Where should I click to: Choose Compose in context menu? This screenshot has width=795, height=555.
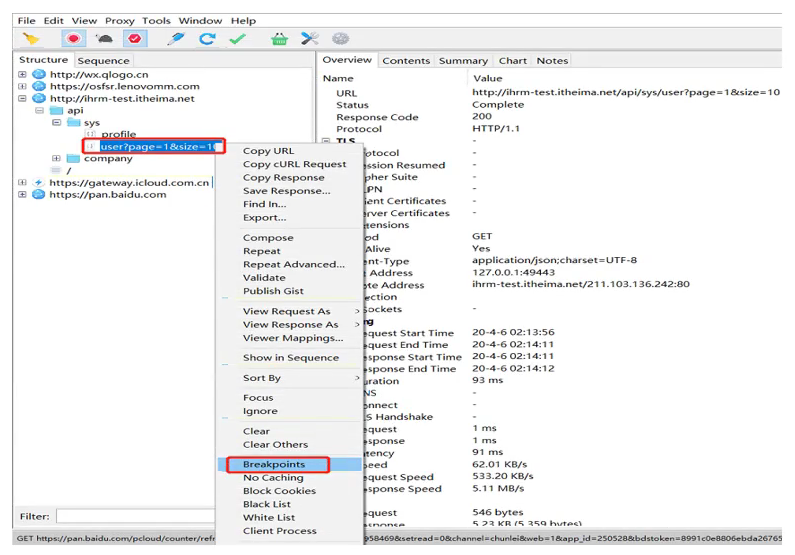(x=268, y=238)
